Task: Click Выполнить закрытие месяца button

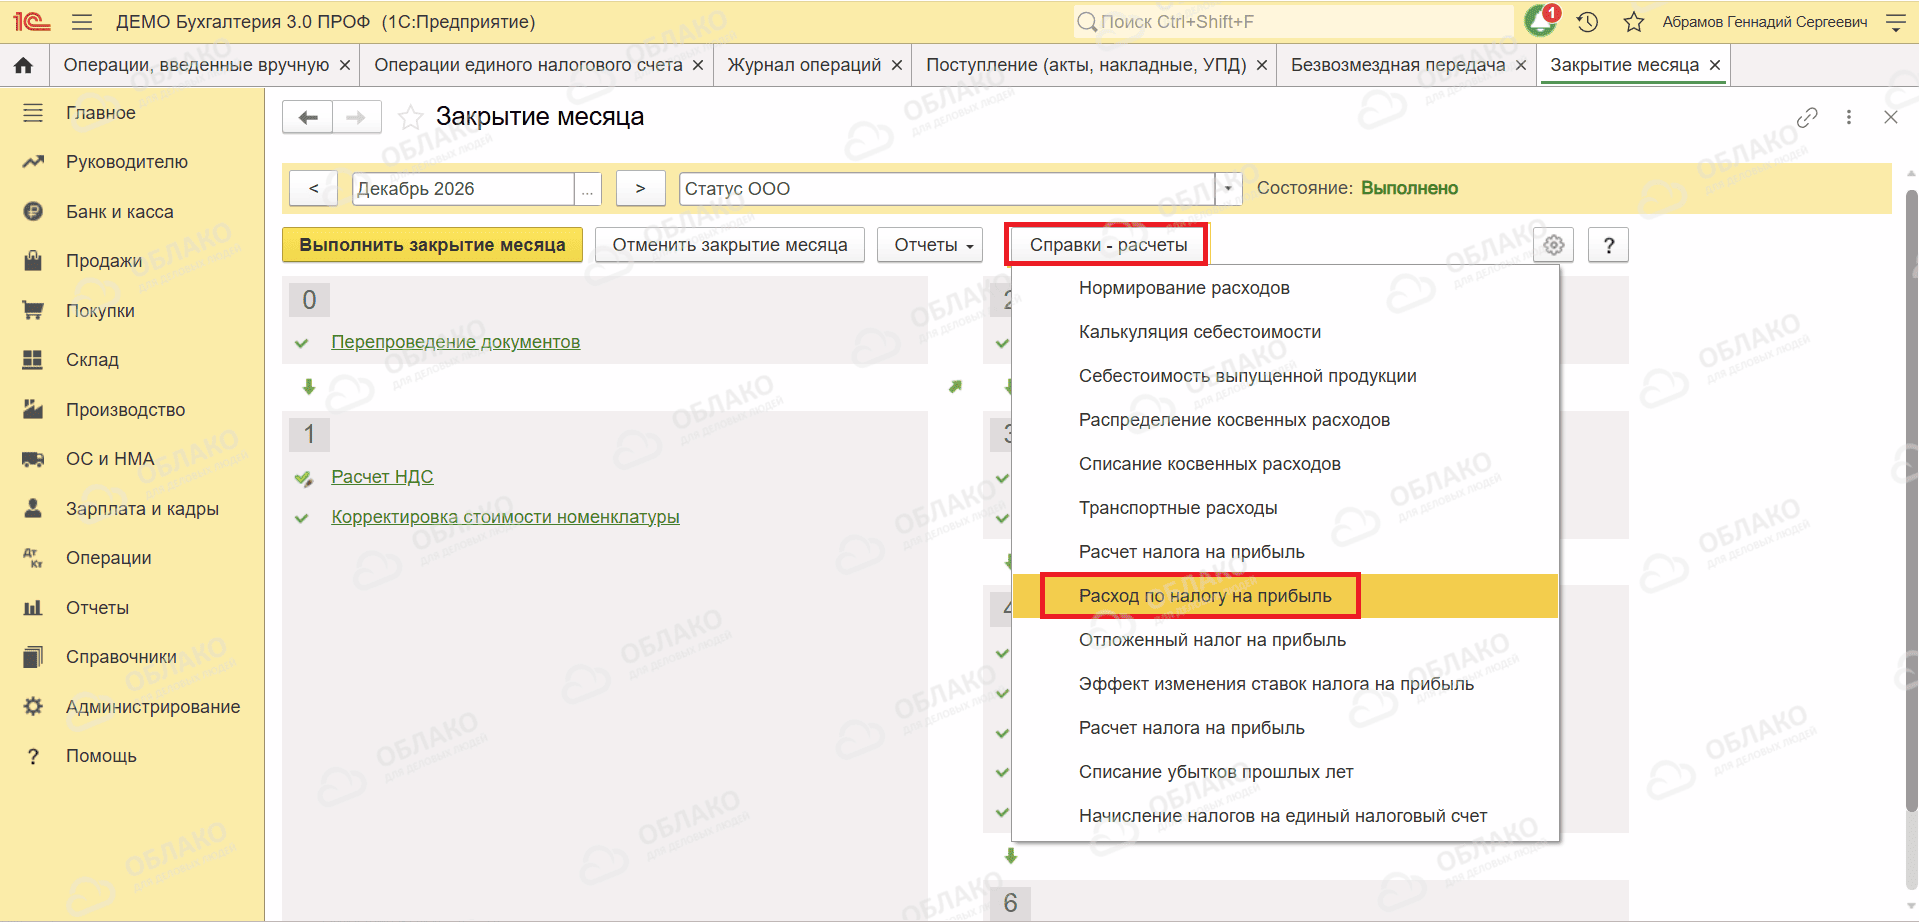Action: pyautogui.click(x=432, y=245)
